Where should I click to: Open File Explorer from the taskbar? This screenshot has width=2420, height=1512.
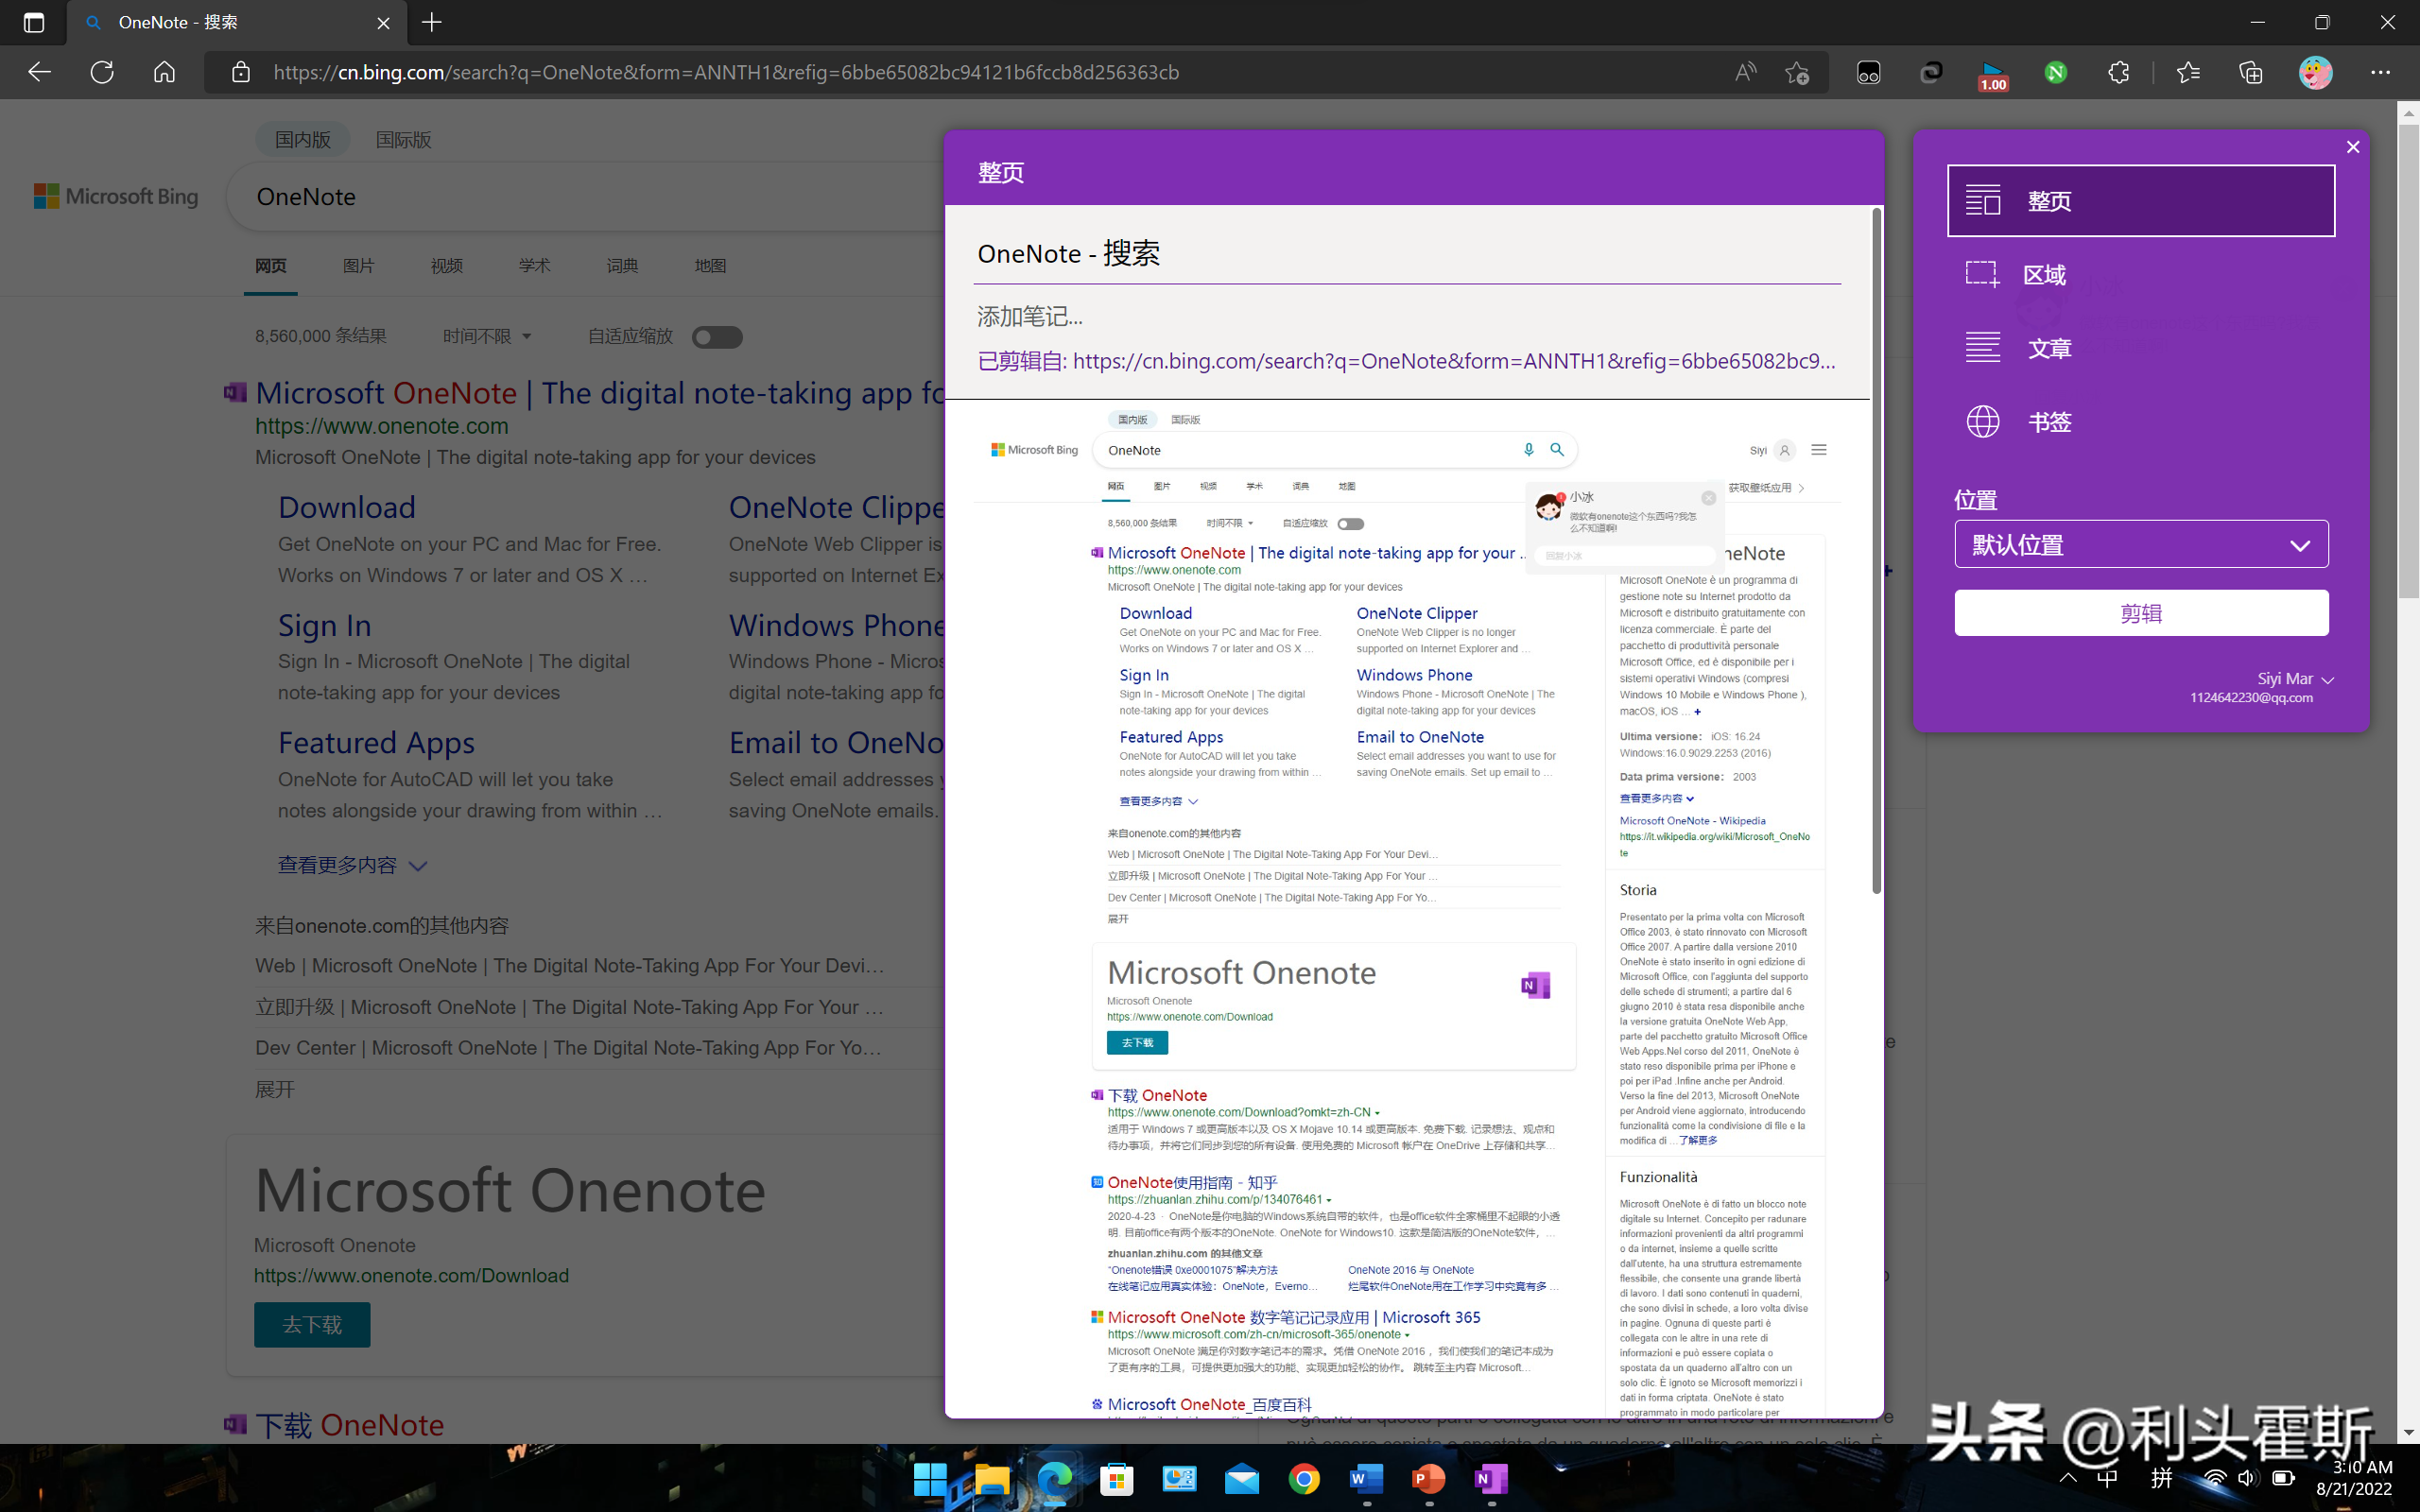point(992,1479)
